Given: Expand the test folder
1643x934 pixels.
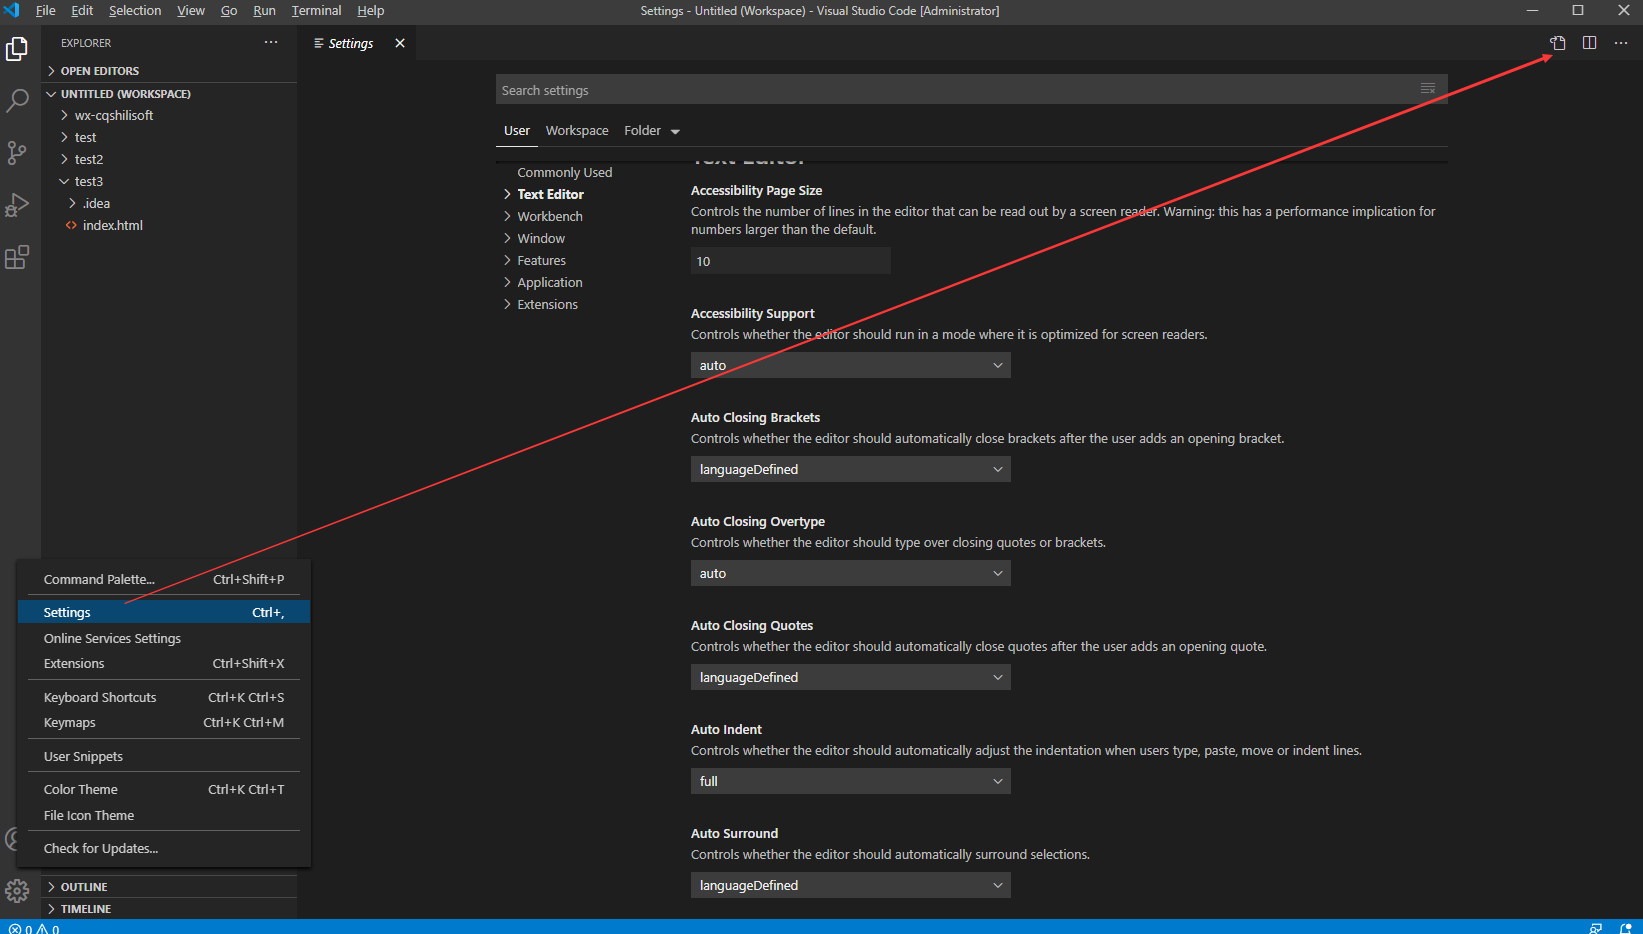Looking at the screenshot, I should (170, 137).
